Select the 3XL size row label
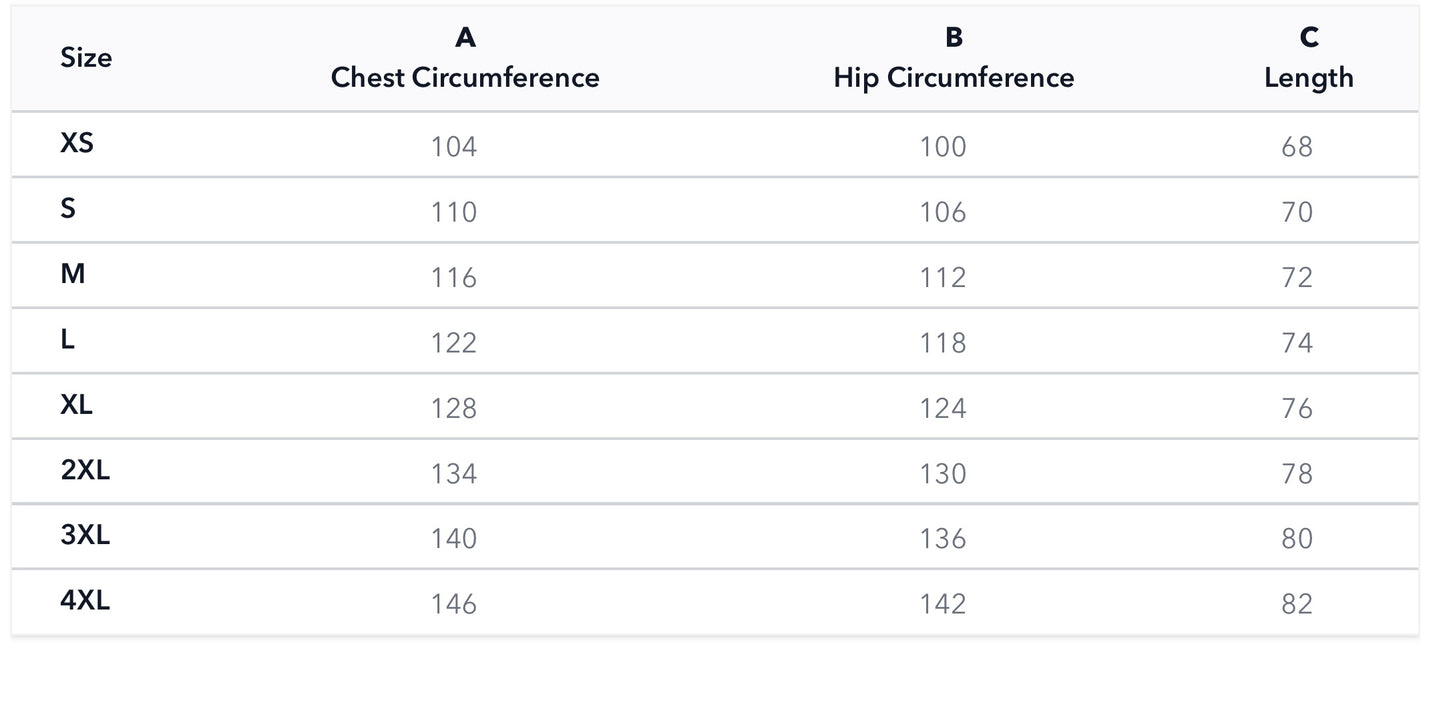Viewport: 1445px width, 717px height. [85, 536]
